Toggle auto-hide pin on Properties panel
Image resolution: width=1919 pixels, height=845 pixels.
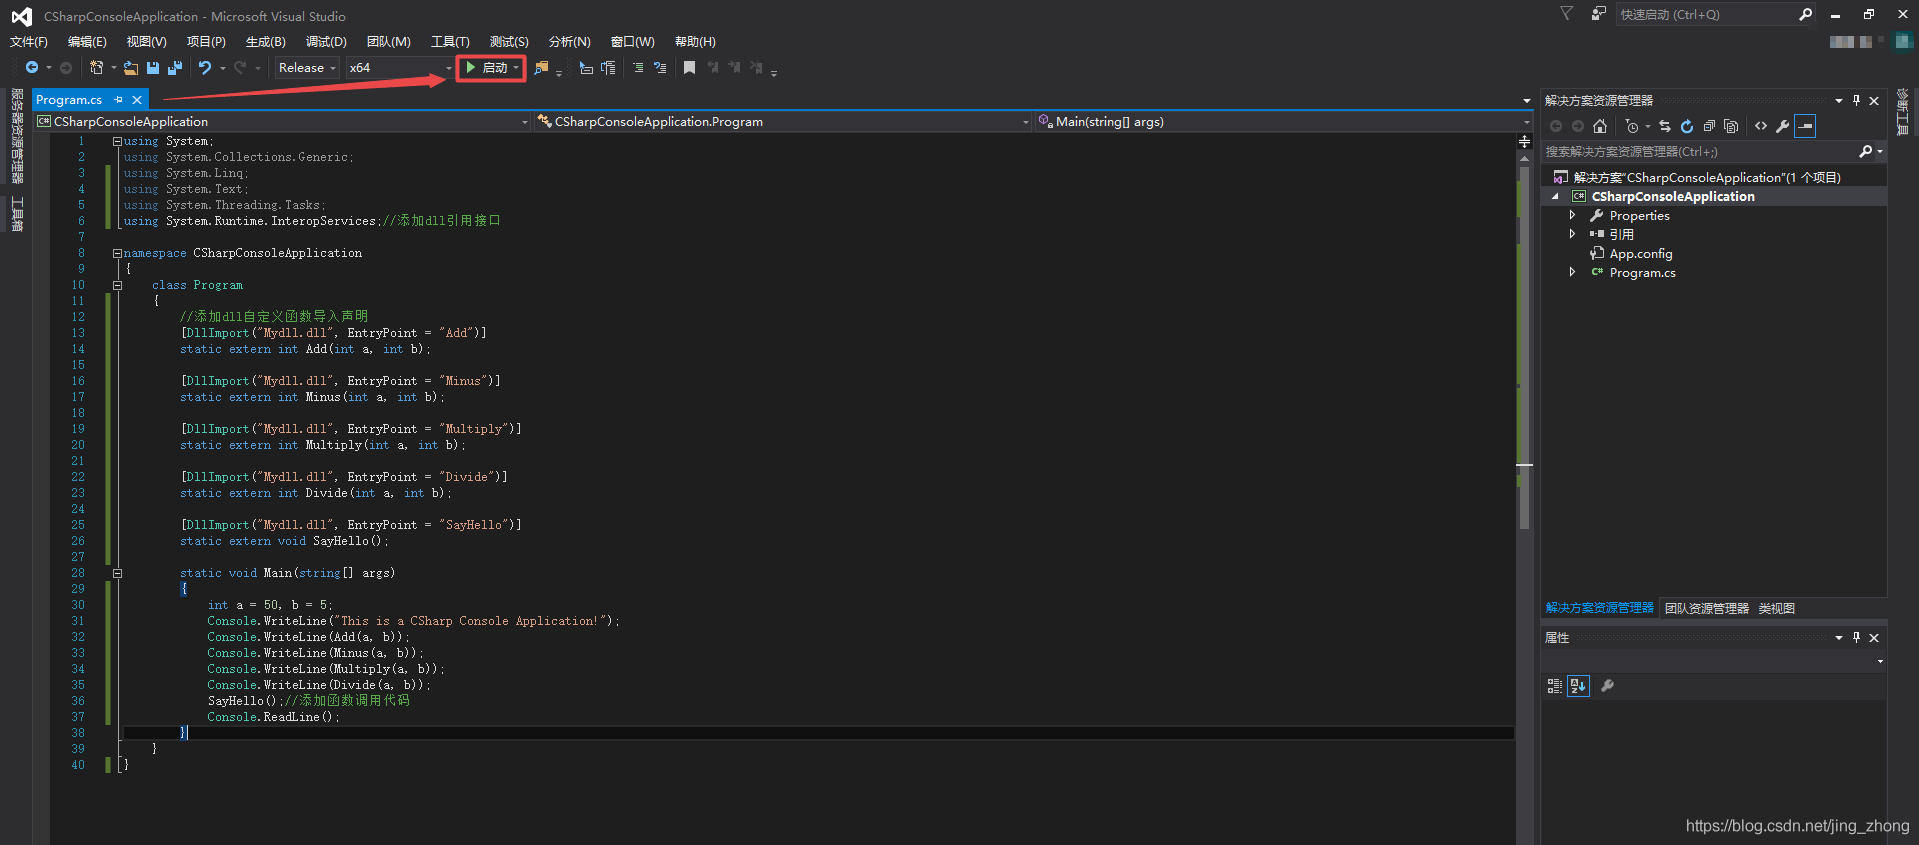pyautogui.click(x=1856, y=637)
